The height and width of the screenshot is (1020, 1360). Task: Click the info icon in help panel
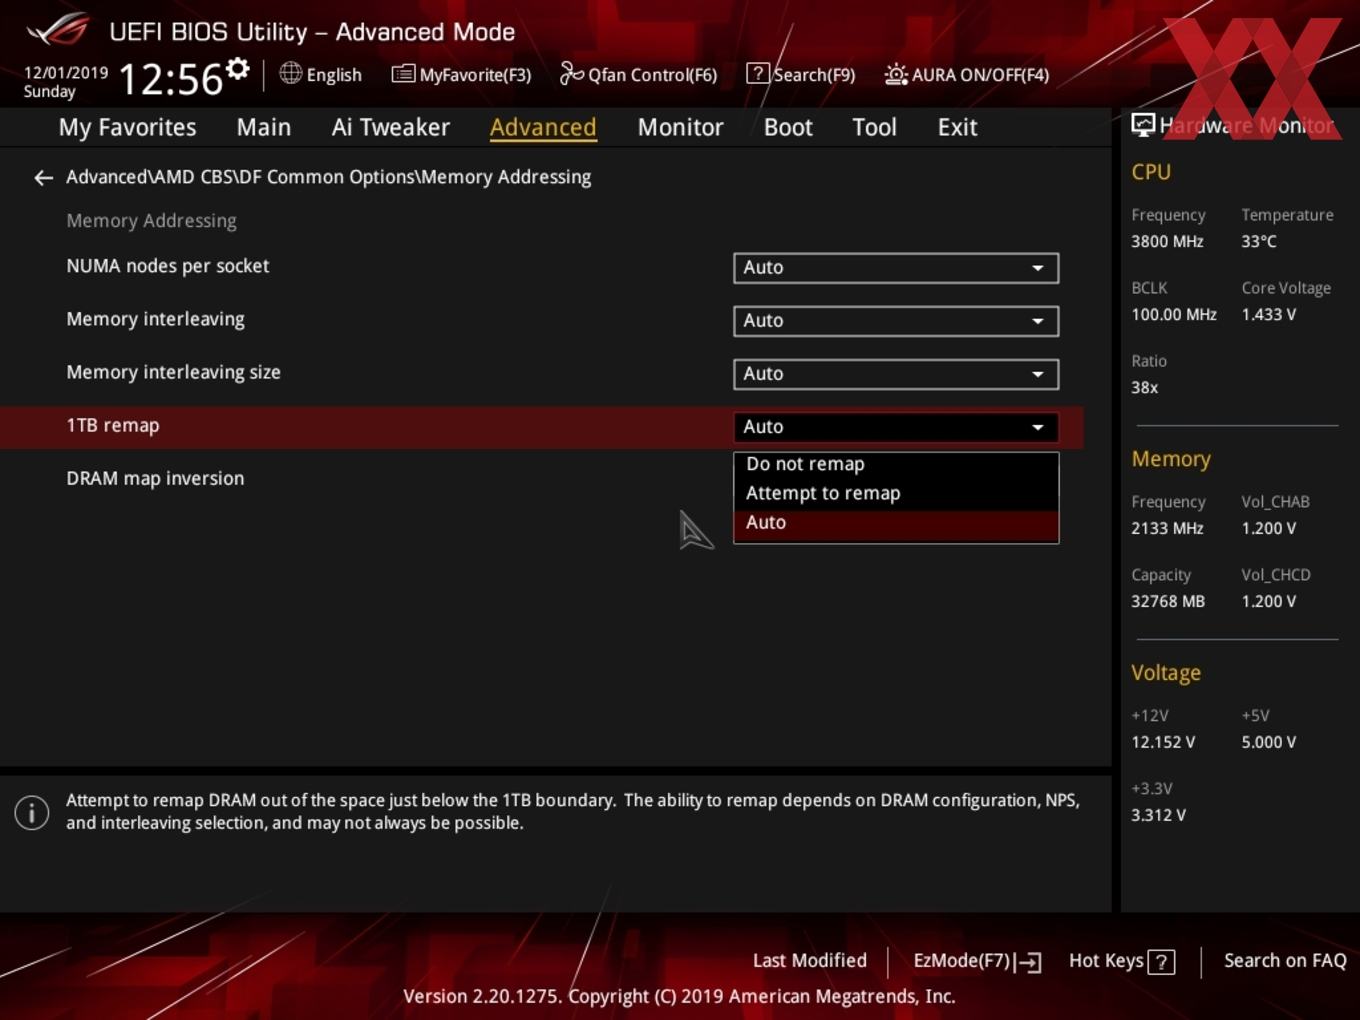click(32, 812)
